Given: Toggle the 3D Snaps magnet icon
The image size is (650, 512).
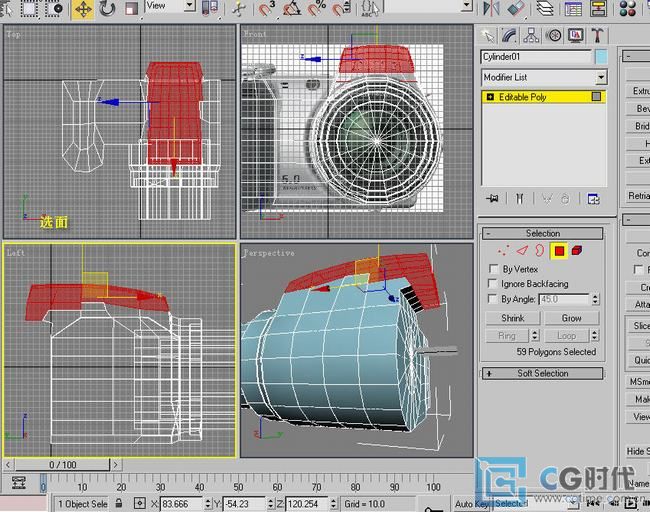Looking at the screenshot, I should coord(267,8).
